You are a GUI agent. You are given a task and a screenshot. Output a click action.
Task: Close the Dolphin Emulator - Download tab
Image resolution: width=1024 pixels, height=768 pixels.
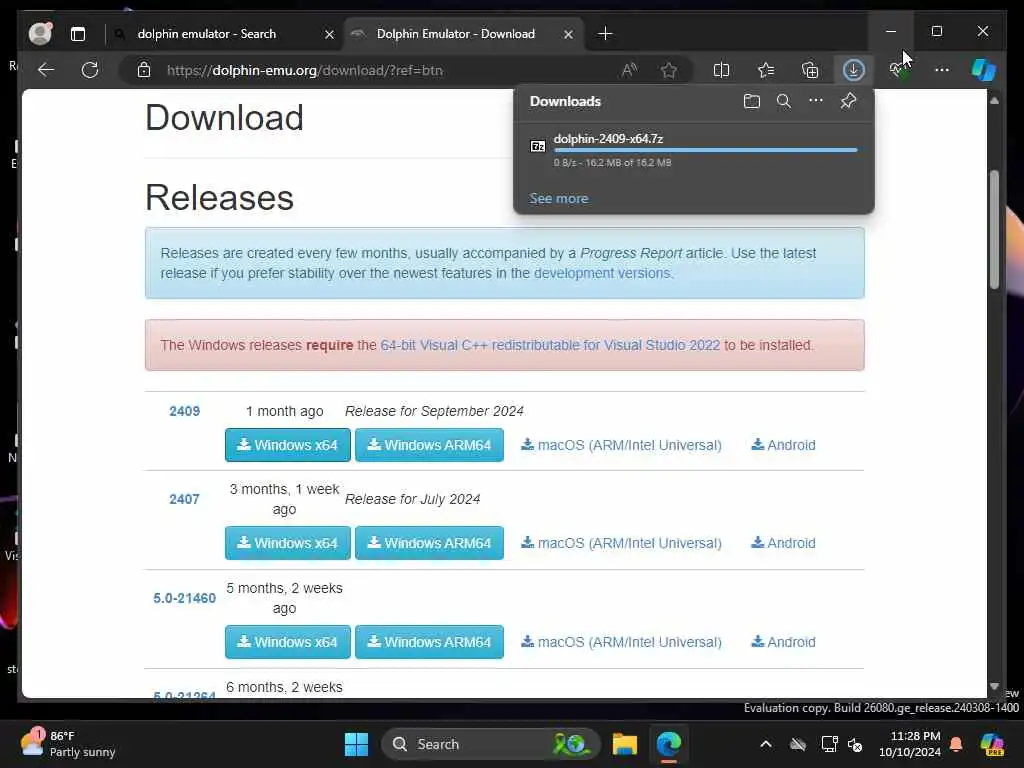[569, 34]
